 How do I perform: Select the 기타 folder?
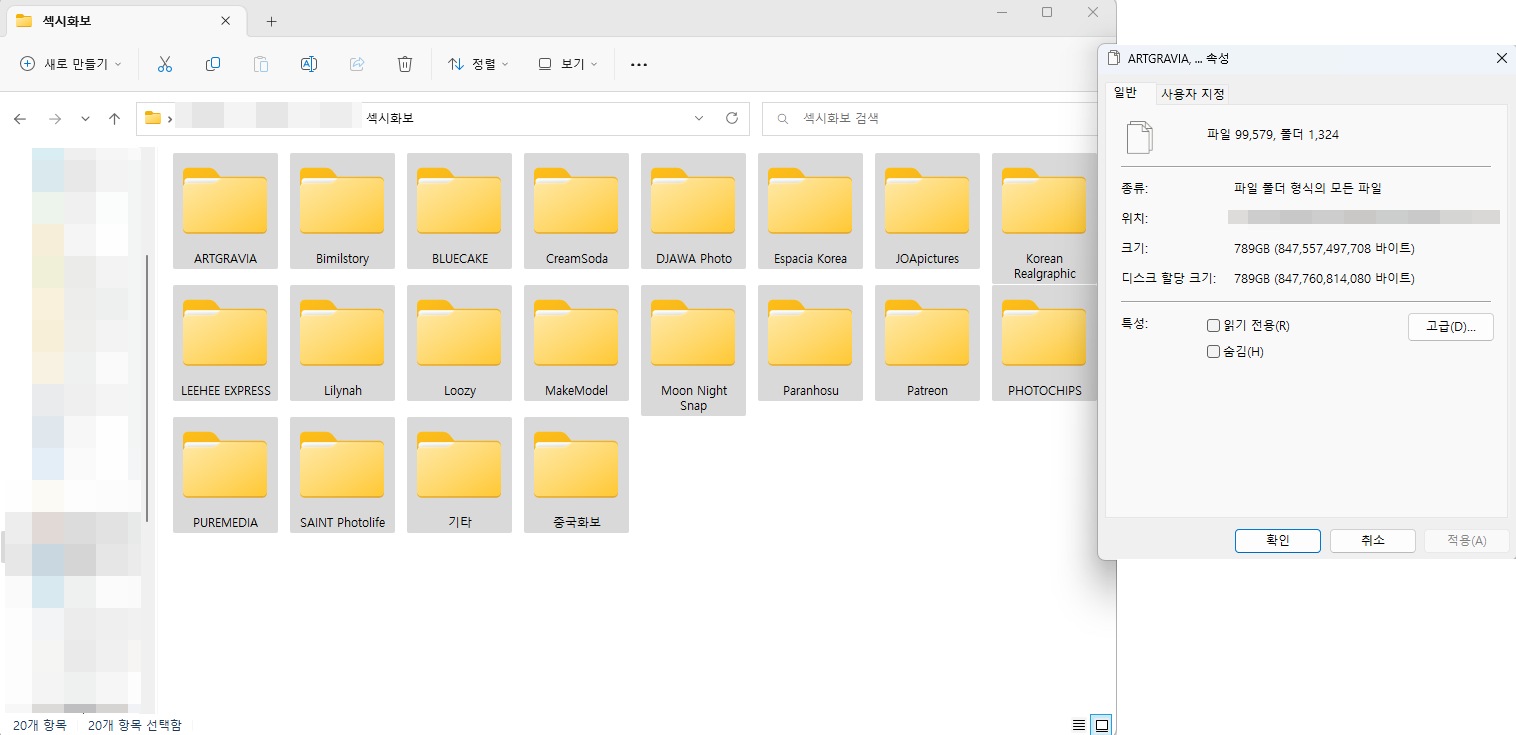click(x=459, y=475)
